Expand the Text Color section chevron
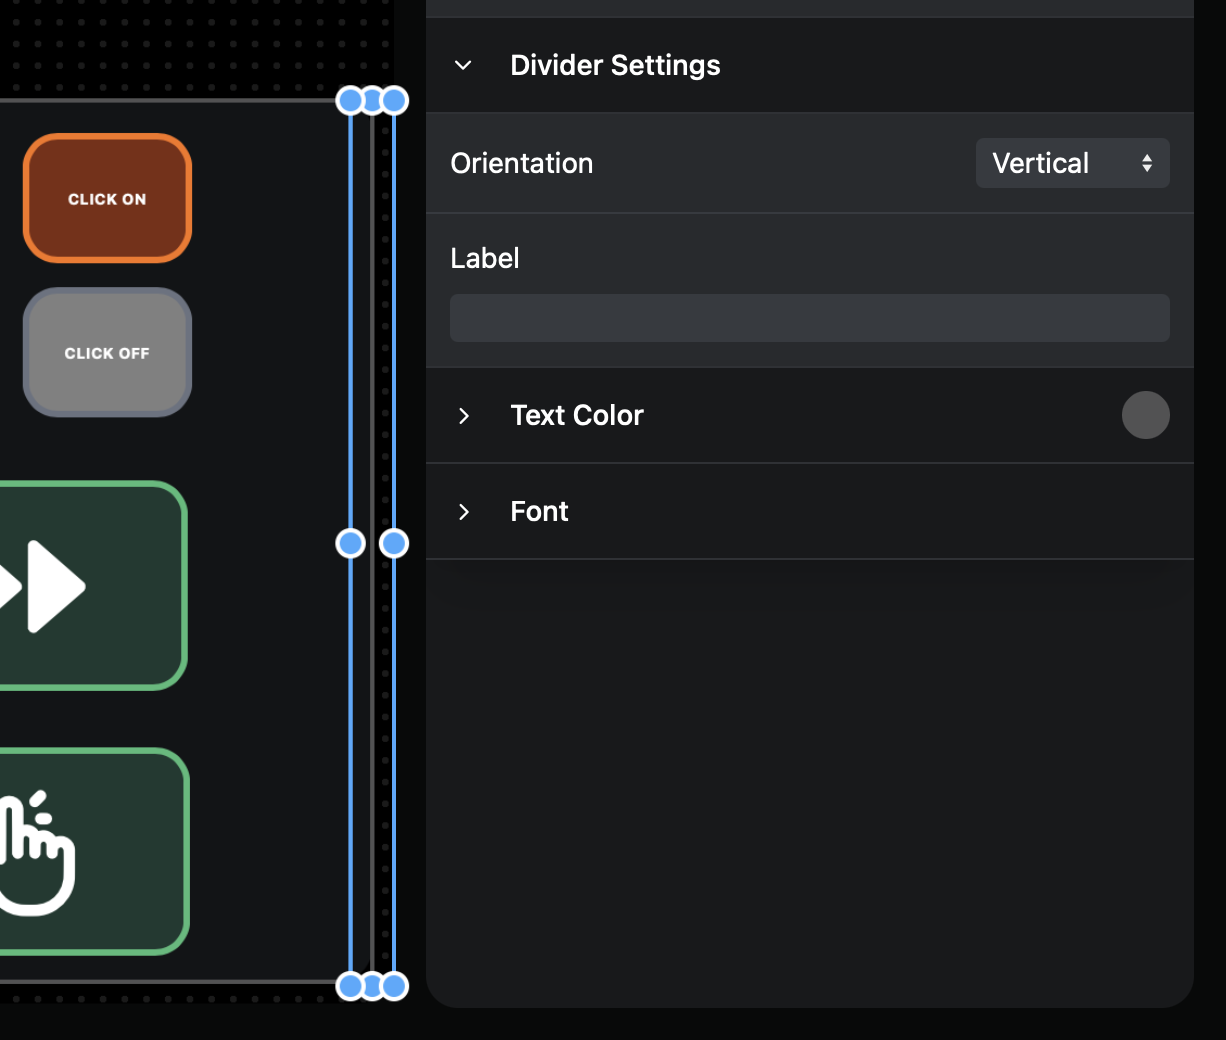Image resolution: width=1226 pixels, height=1040 pixels. tap(463, 415)
